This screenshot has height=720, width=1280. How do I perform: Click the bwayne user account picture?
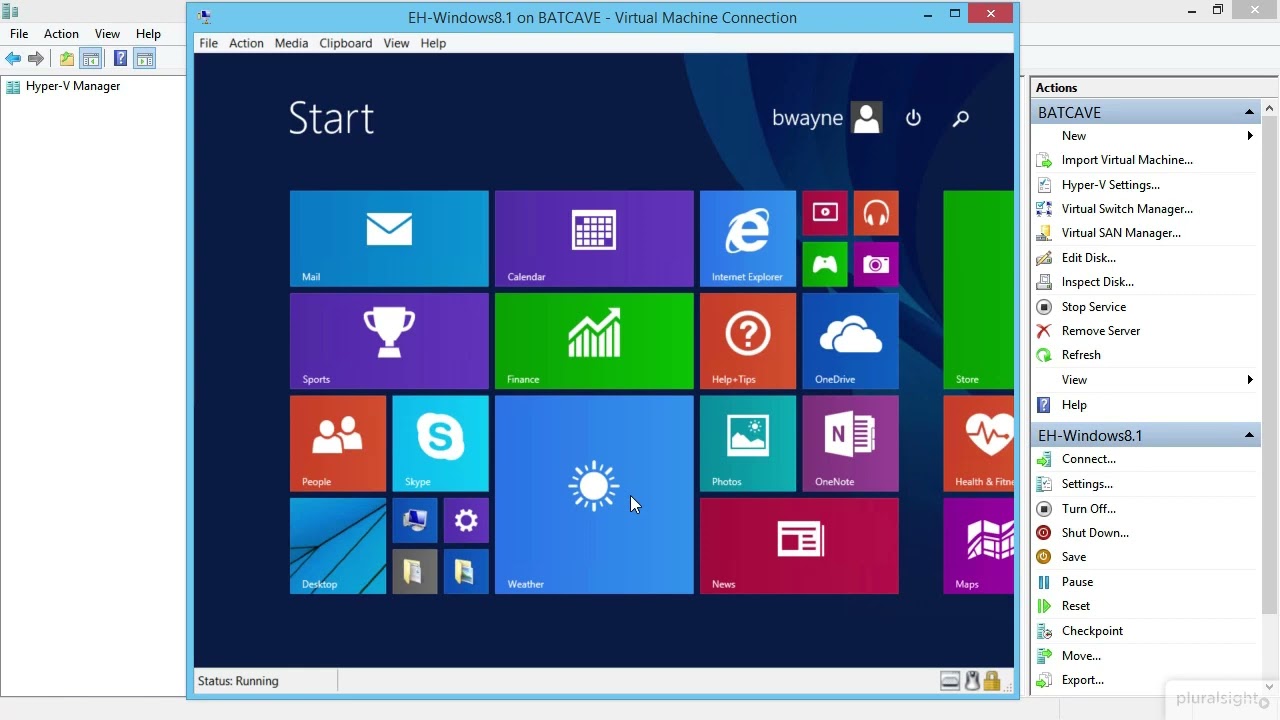tap(867, 117)
